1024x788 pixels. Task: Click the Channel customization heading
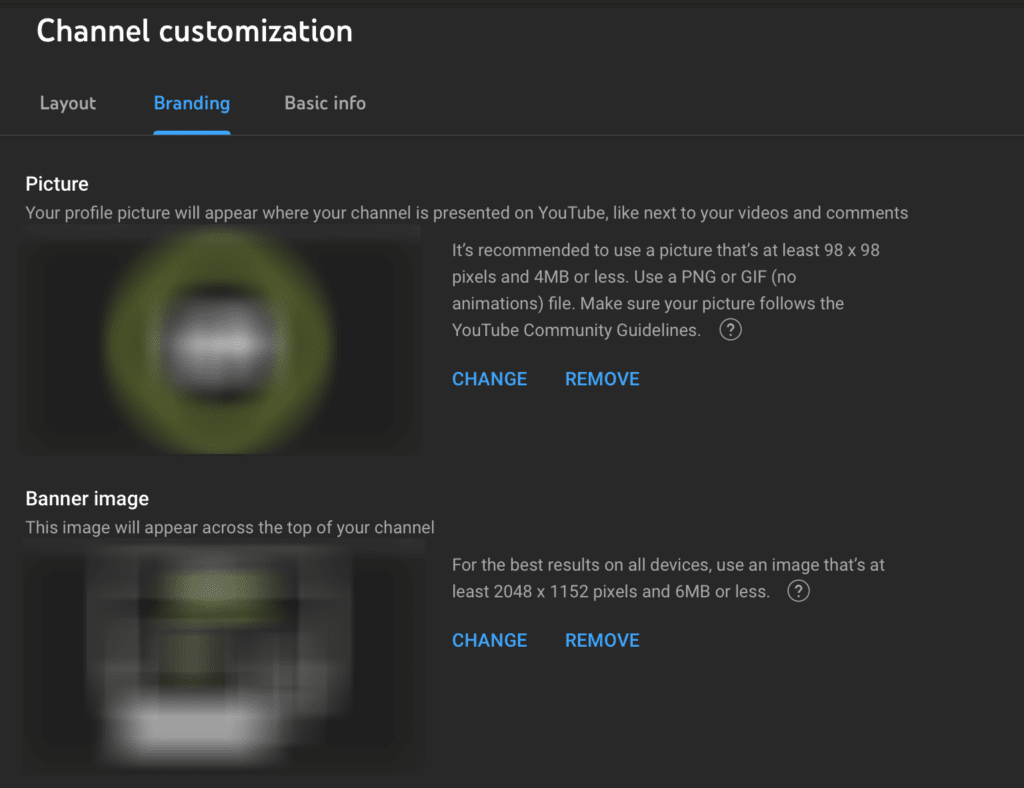pos(195,31)
